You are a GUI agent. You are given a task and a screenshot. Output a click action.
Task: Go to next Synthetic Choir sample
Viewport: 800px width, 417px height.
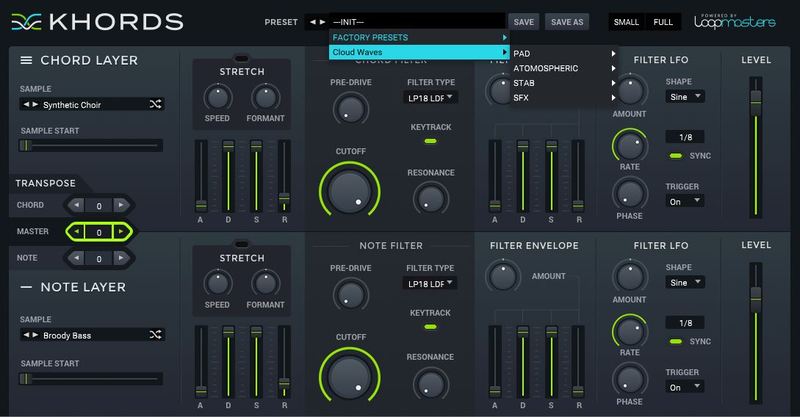35,104
